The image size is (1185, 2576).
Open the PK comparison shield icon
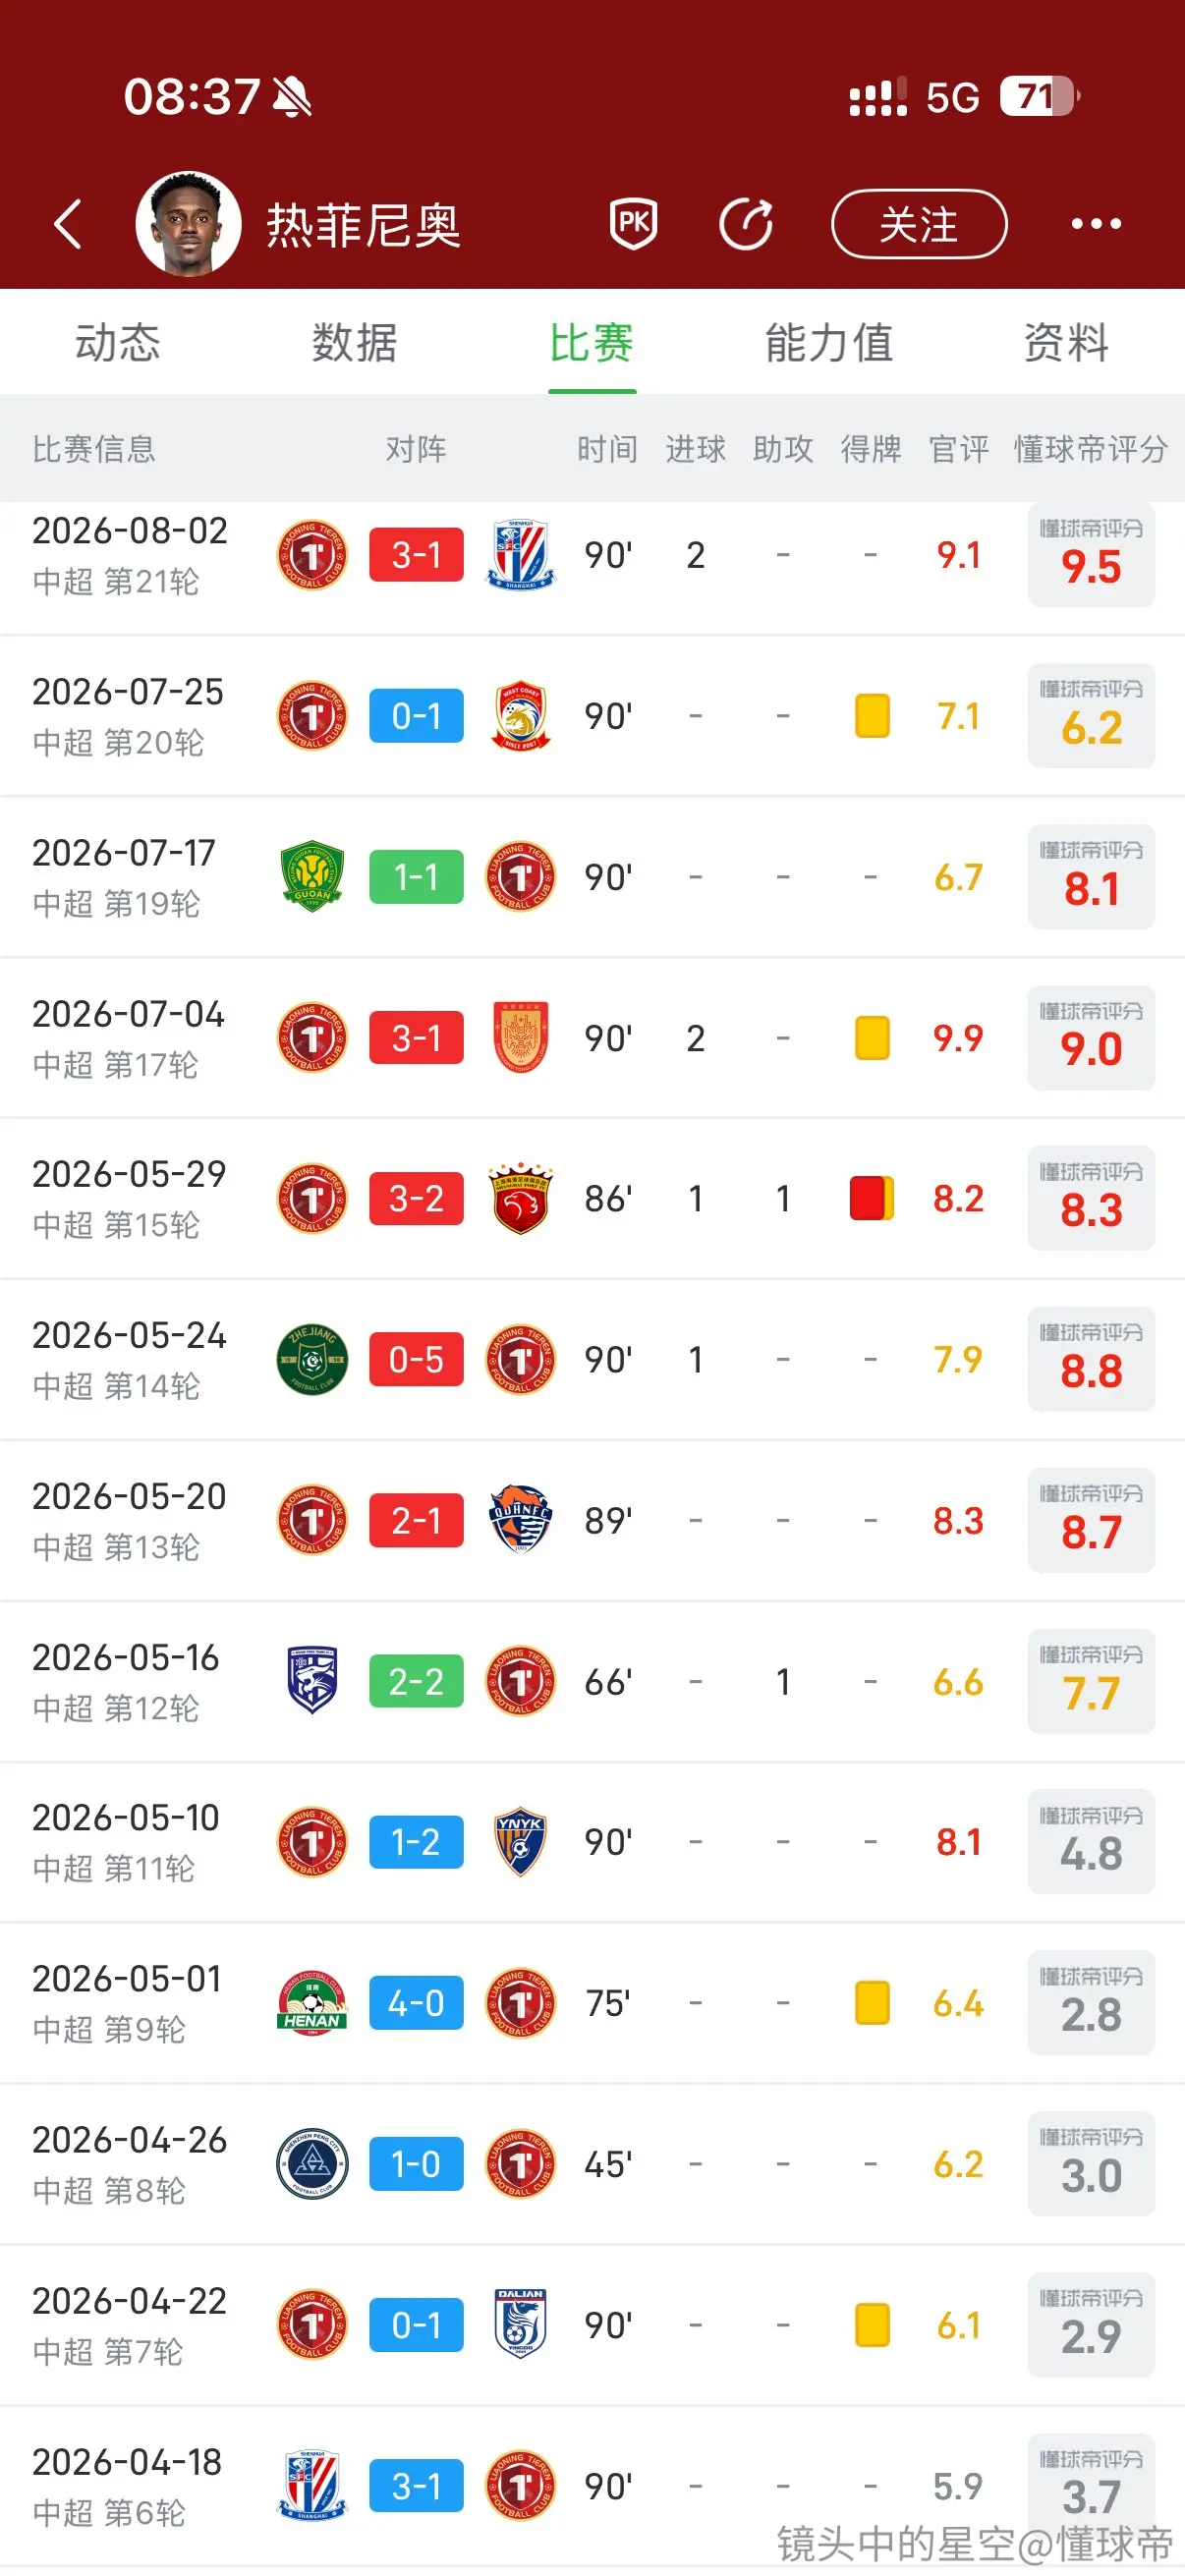[633, 223]
